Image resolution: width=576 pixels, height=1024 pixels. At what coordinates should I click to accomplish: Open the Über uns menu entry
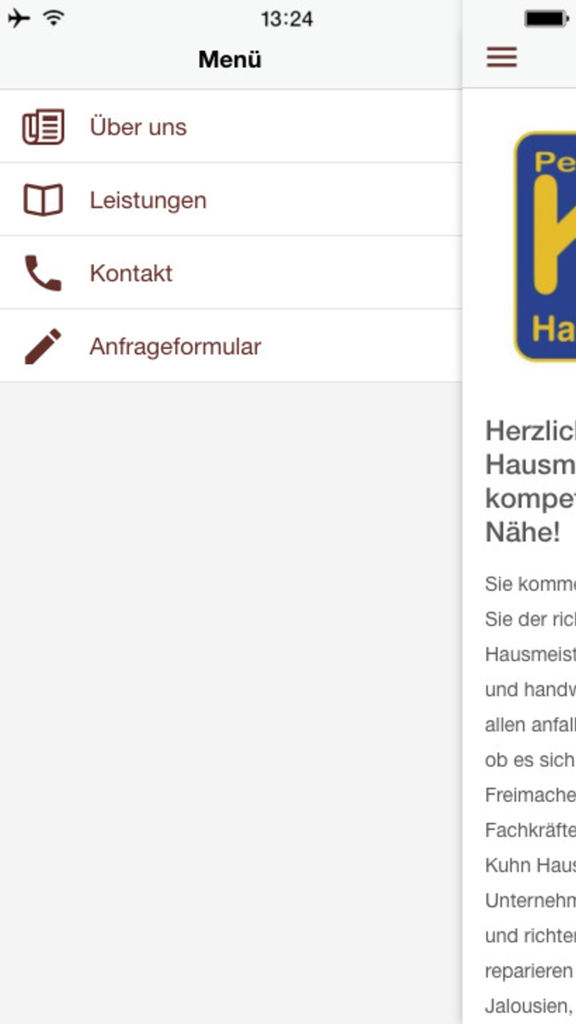click(x=231, y=127)
